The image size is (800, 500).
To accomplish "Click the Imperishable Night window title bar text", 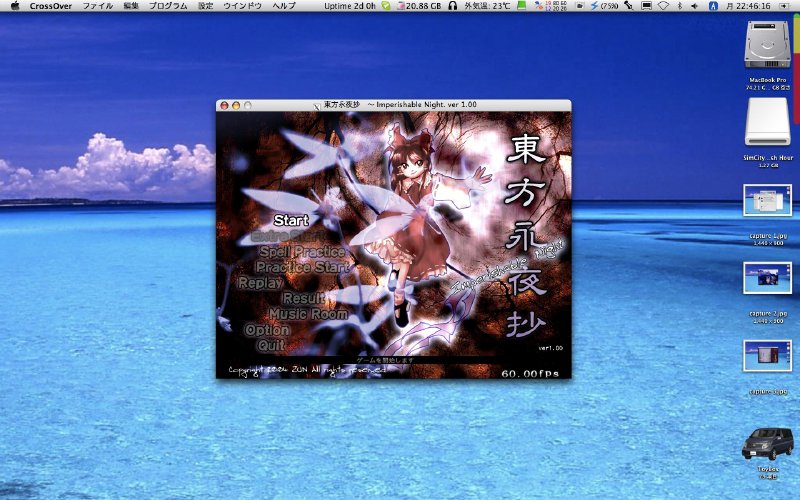I will (400, 105).
